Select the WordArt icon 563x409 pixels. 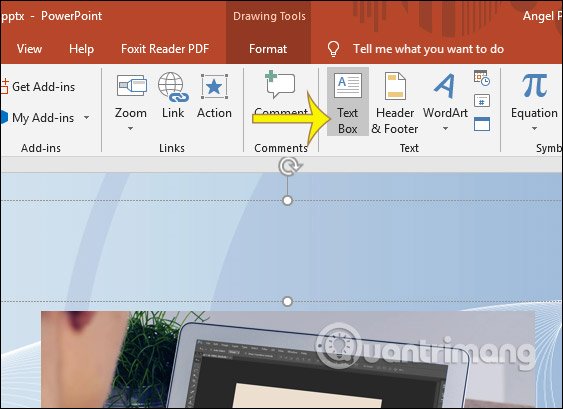444,86
